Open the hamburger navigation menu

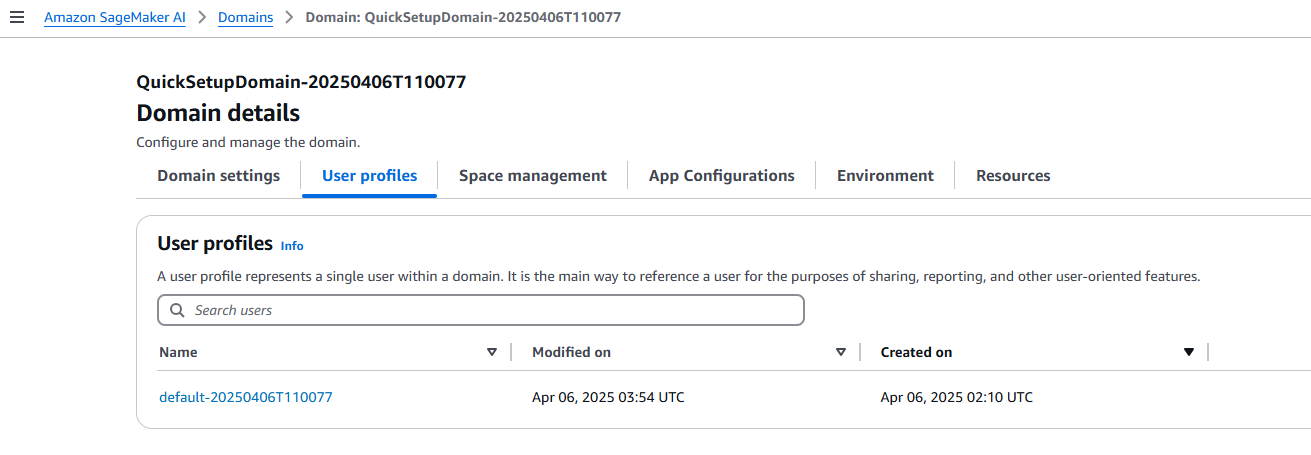[16, 18]
